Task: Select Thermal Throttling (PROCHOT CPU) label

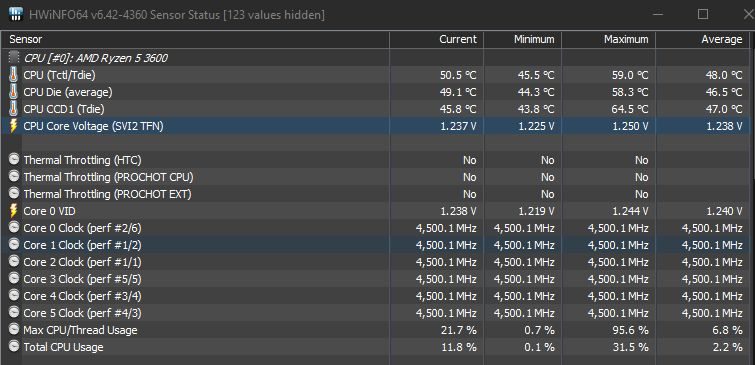Action: (108, 177)
